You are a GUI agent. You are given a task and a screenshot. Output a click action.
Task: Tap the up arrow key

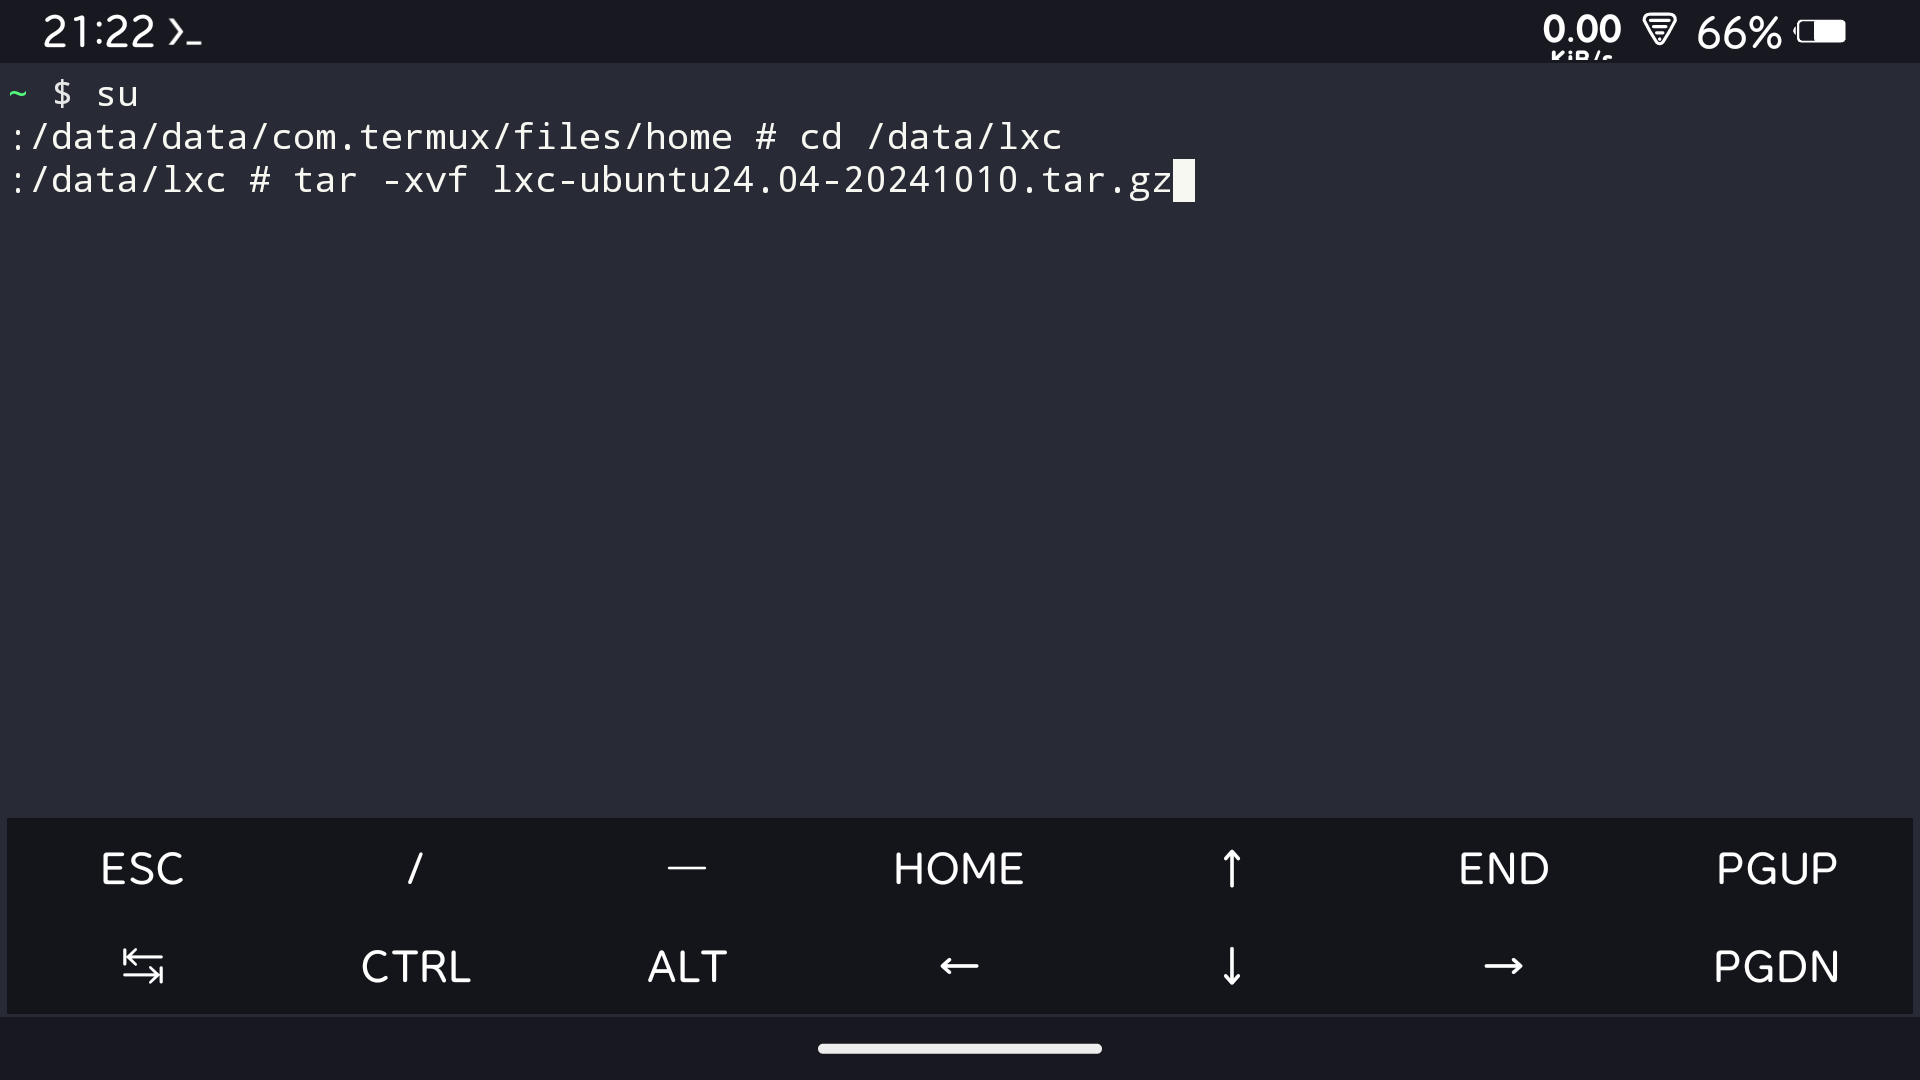(1231, 868)
